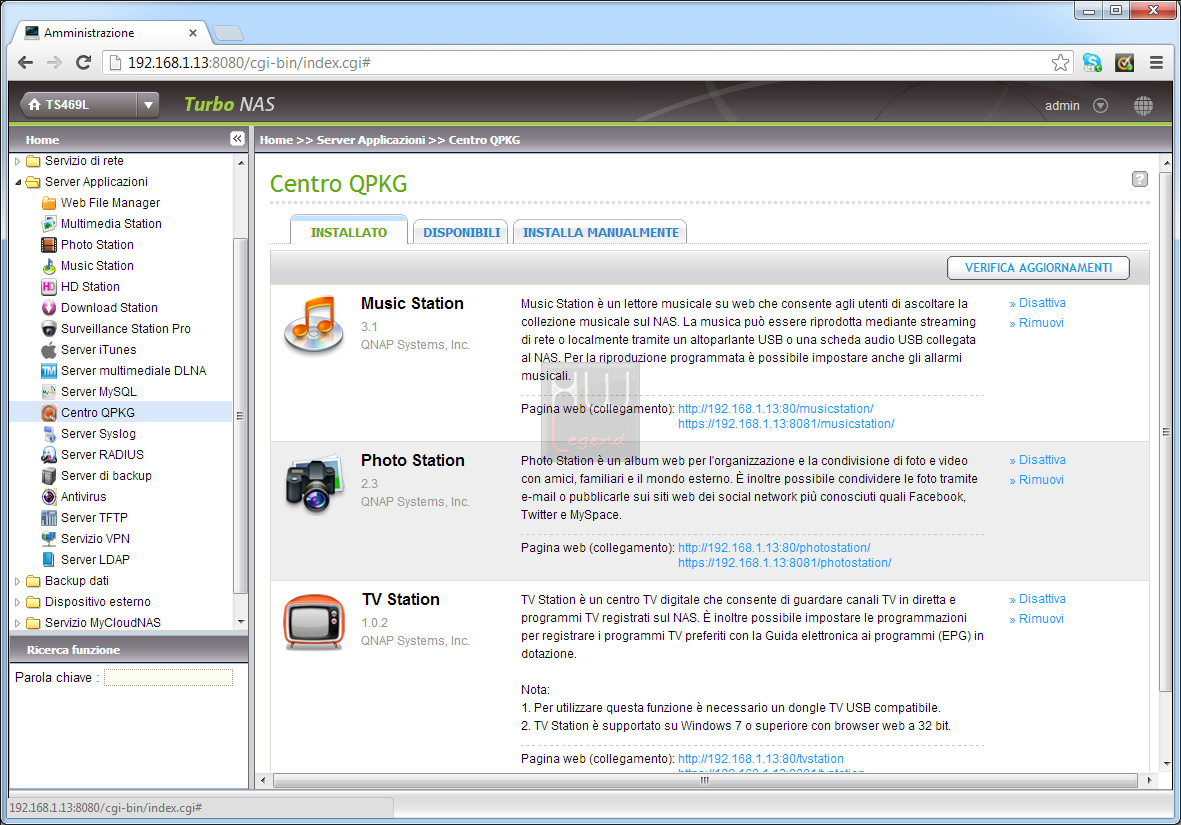This screenshot has width=1181, height=825.
Task: Open help question mark icon
Action: pos(1140,179)
